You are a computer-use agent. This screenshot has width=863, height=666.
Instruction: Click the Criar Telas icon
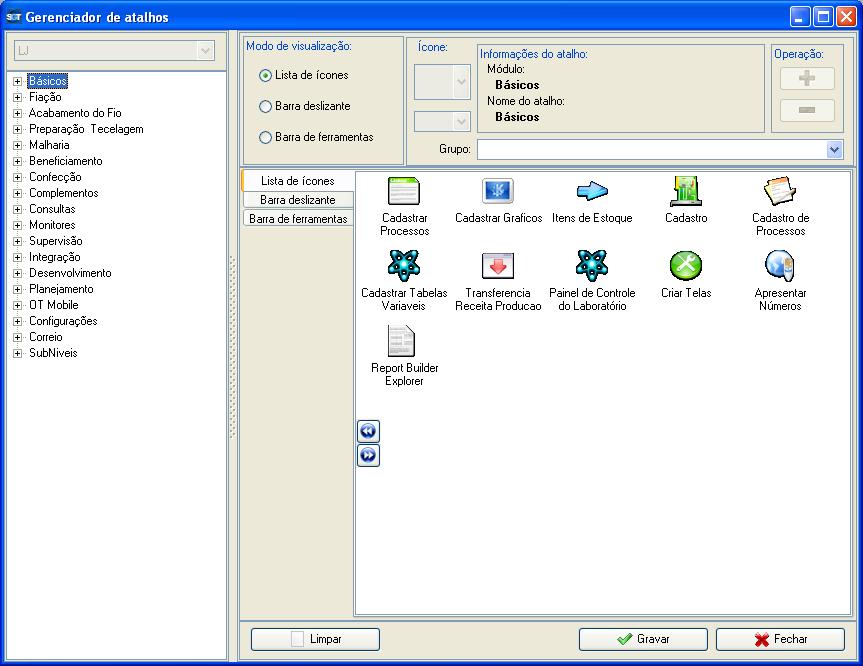click(x=685, y=266)
